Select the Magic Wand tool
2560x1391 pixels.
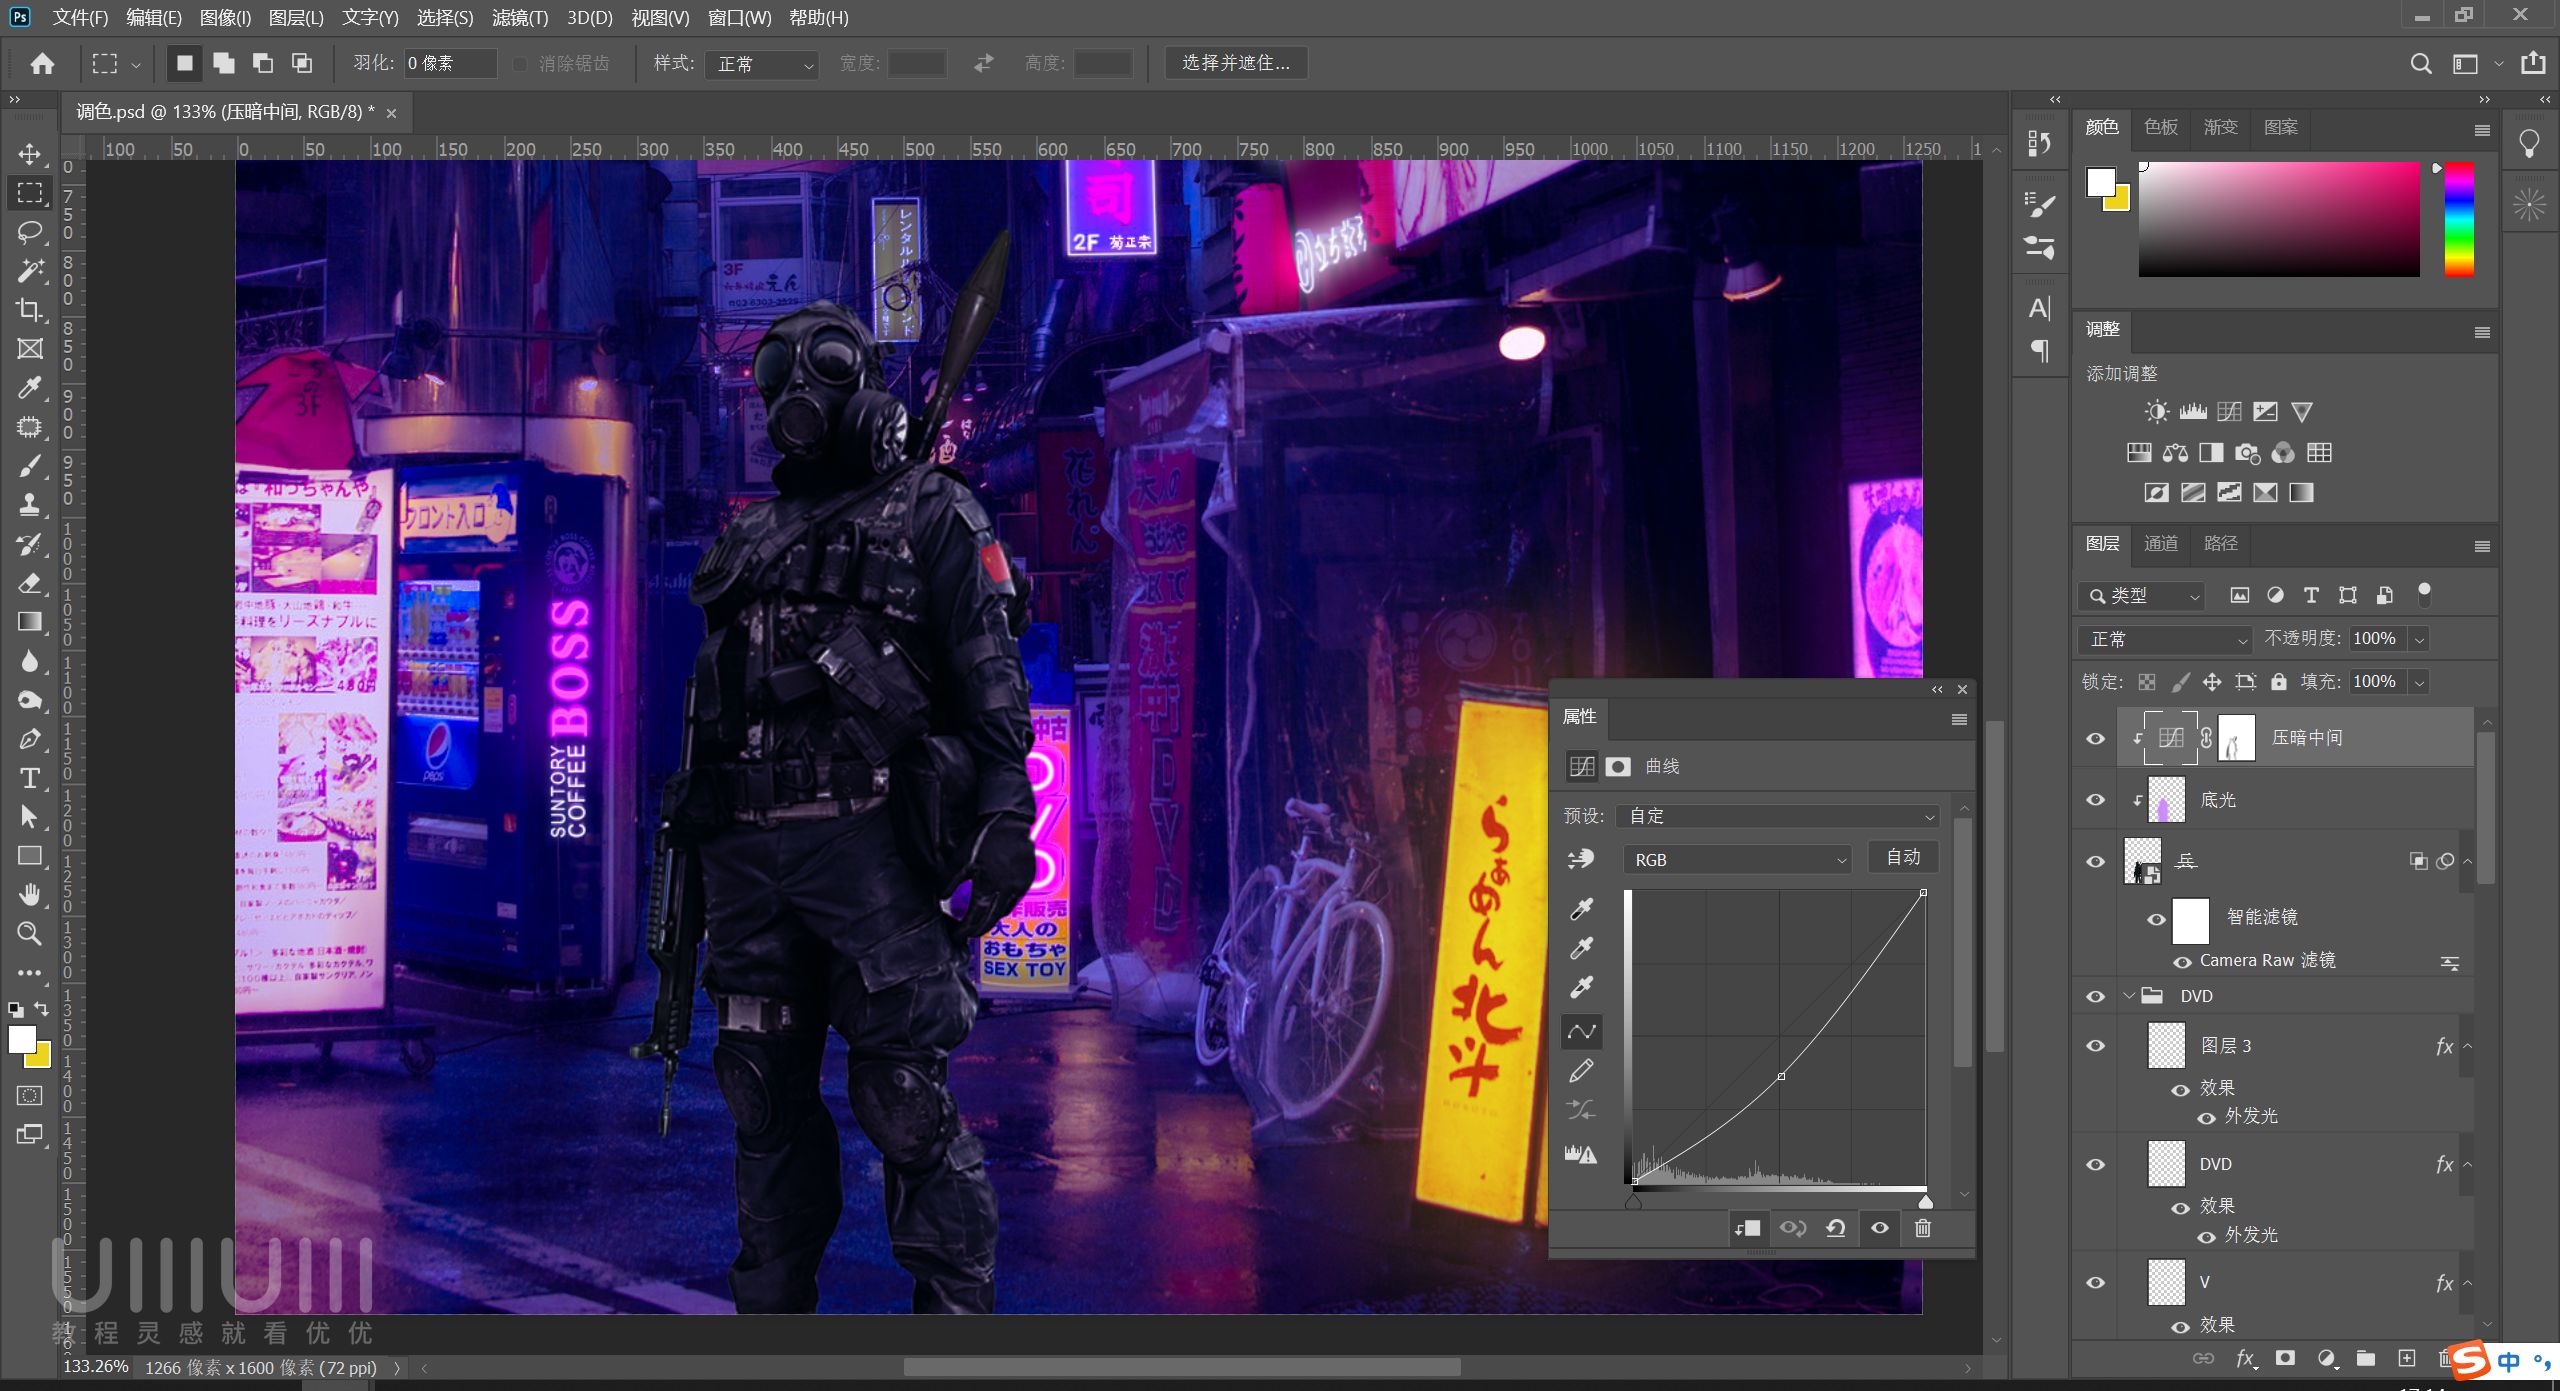[x=30, y=271]
